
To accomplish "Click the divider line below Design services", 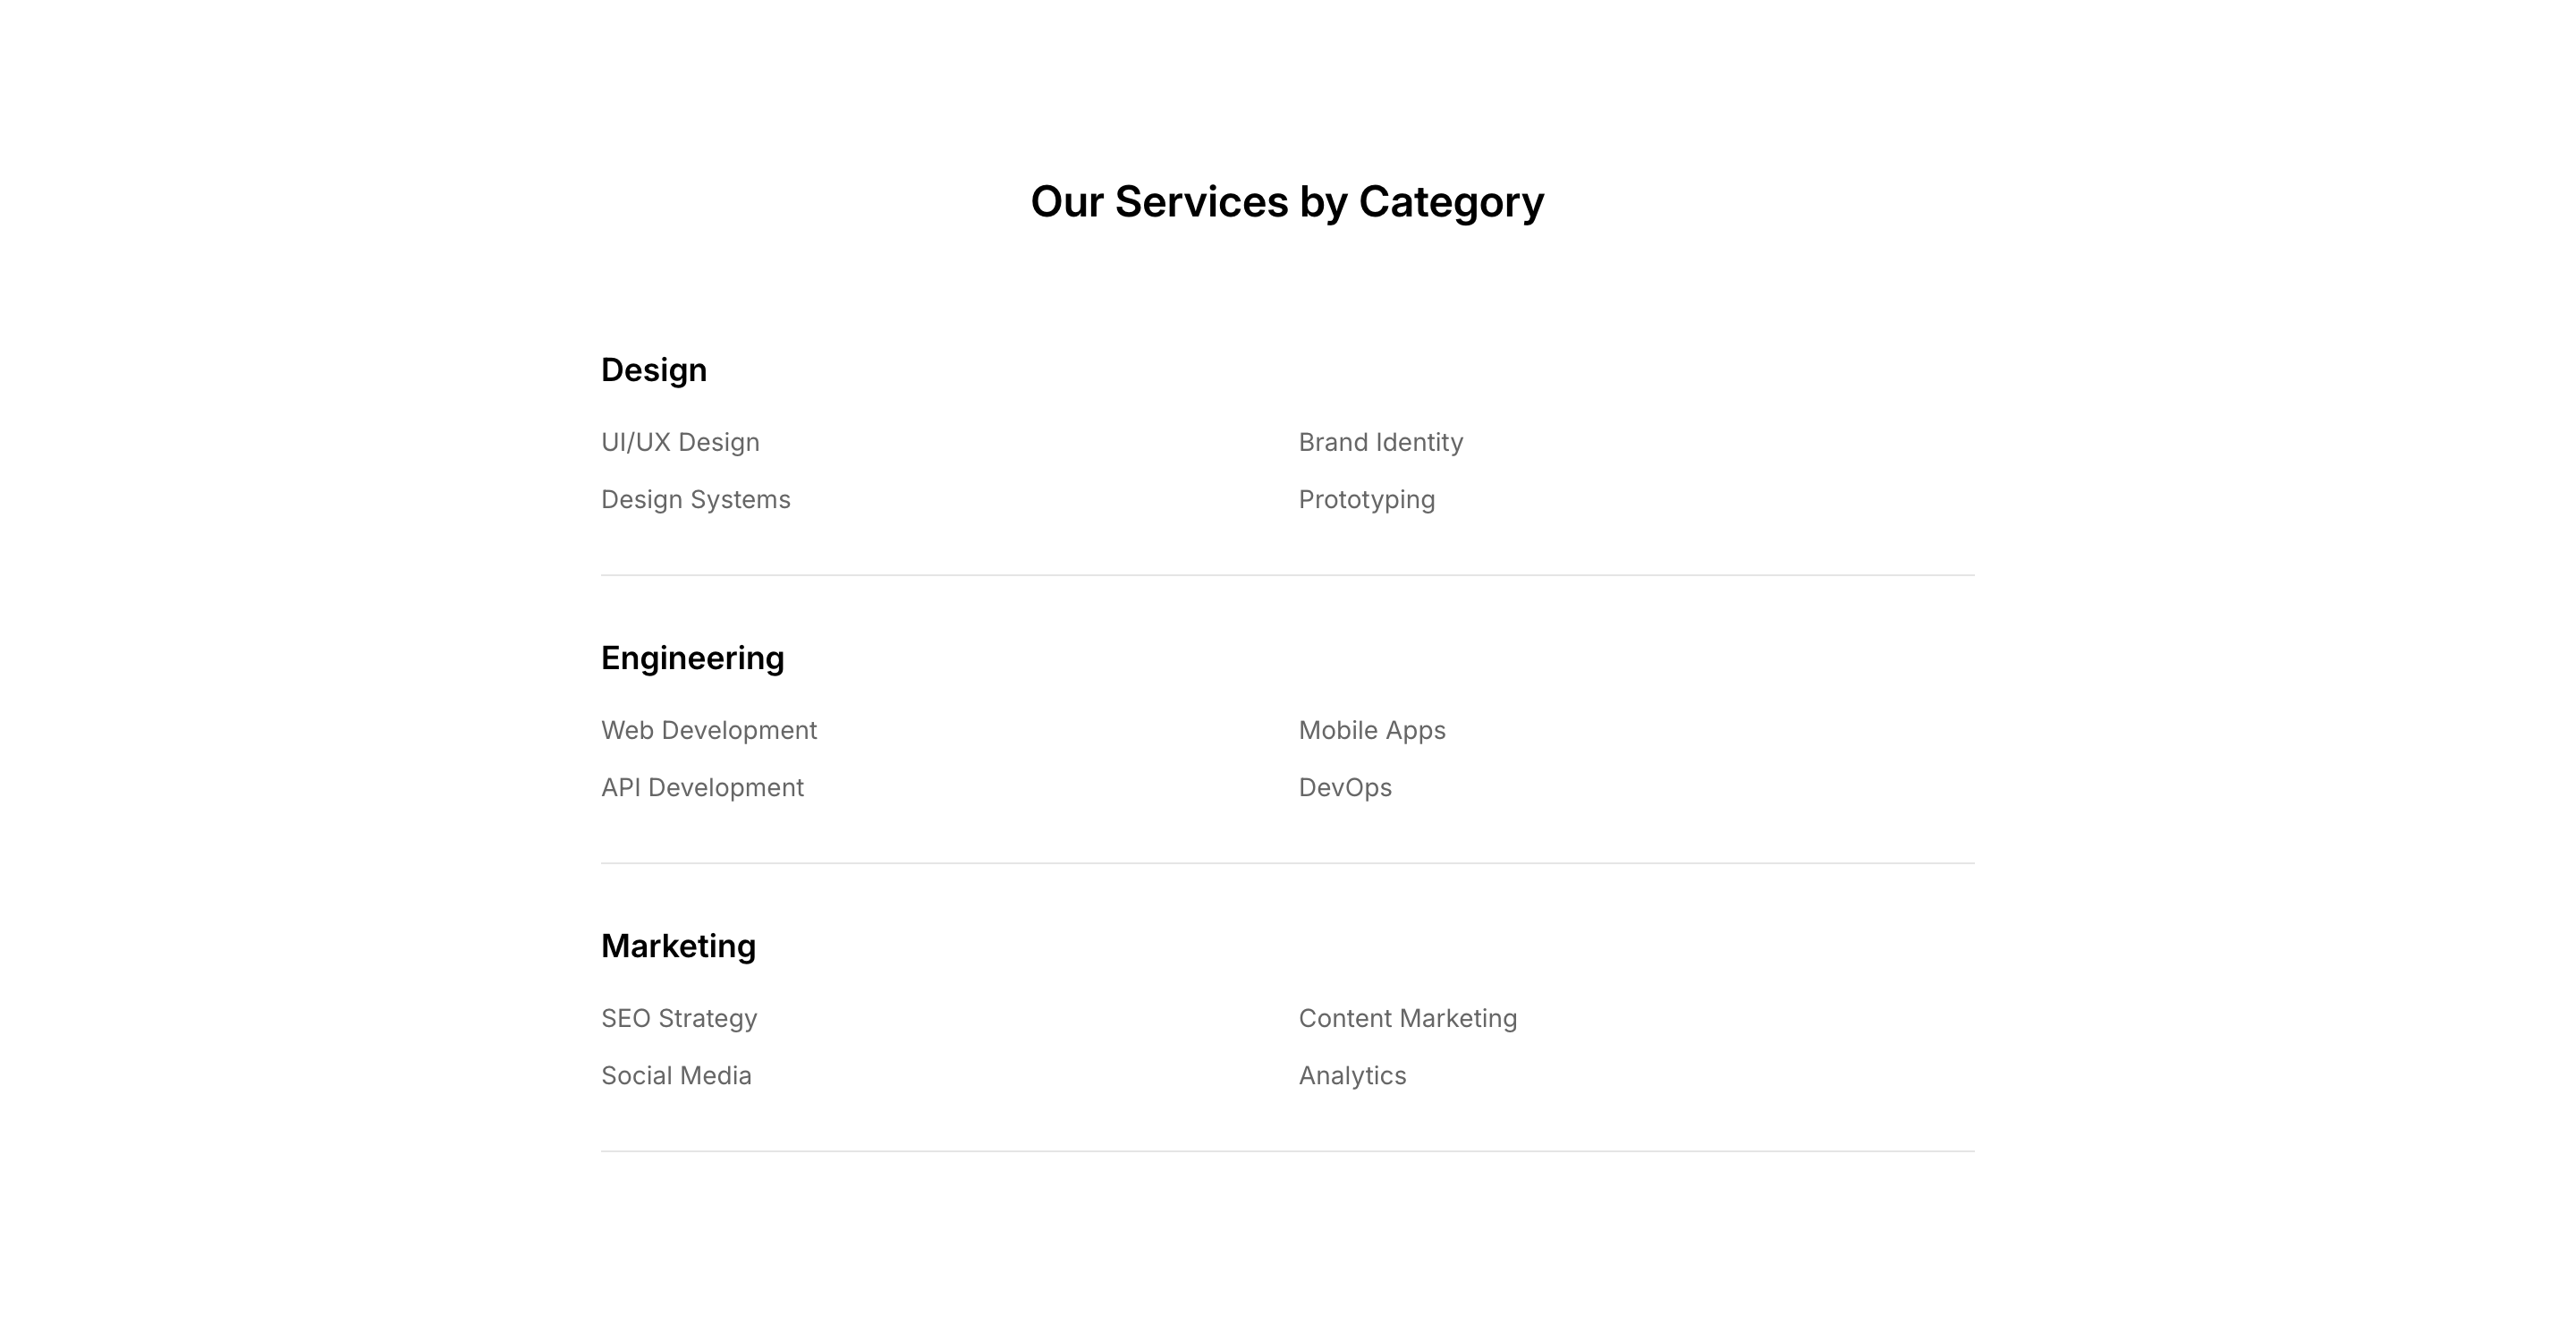I will (x=1287, y=575).
